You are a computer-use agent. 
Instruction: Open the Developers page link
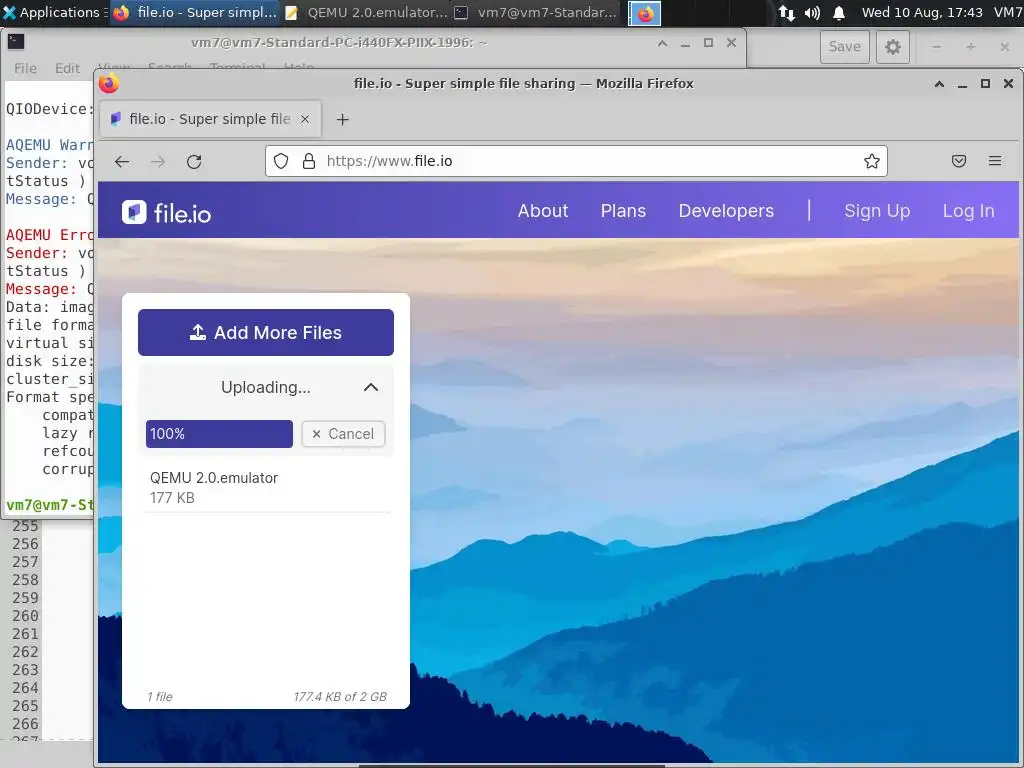point(726,211)
